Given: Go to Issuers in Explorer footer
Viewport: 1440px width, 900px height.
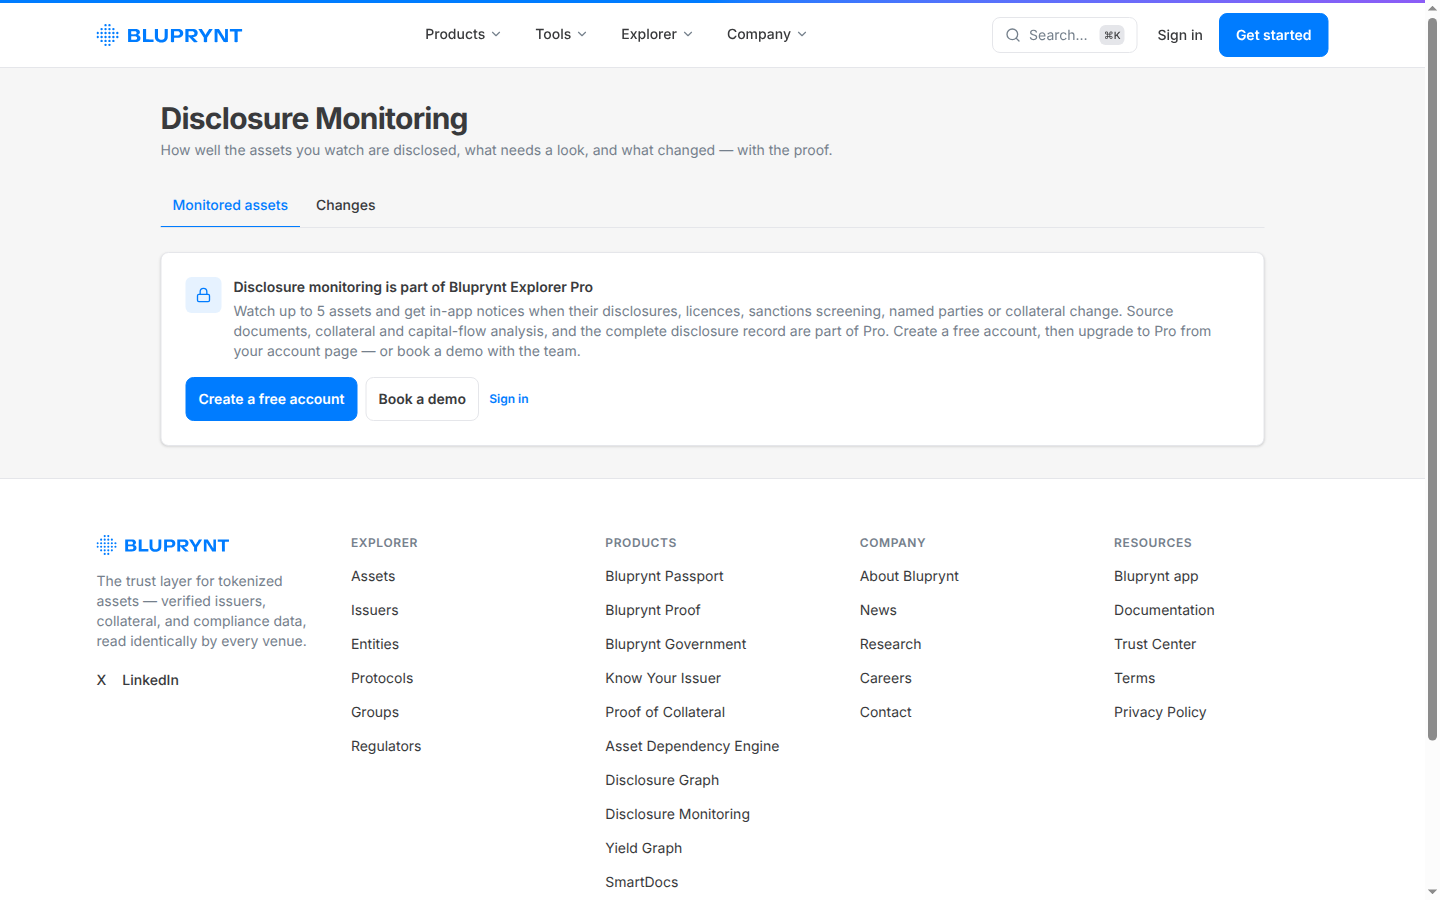Looking at the screenshot, I should tap(375, 610).
